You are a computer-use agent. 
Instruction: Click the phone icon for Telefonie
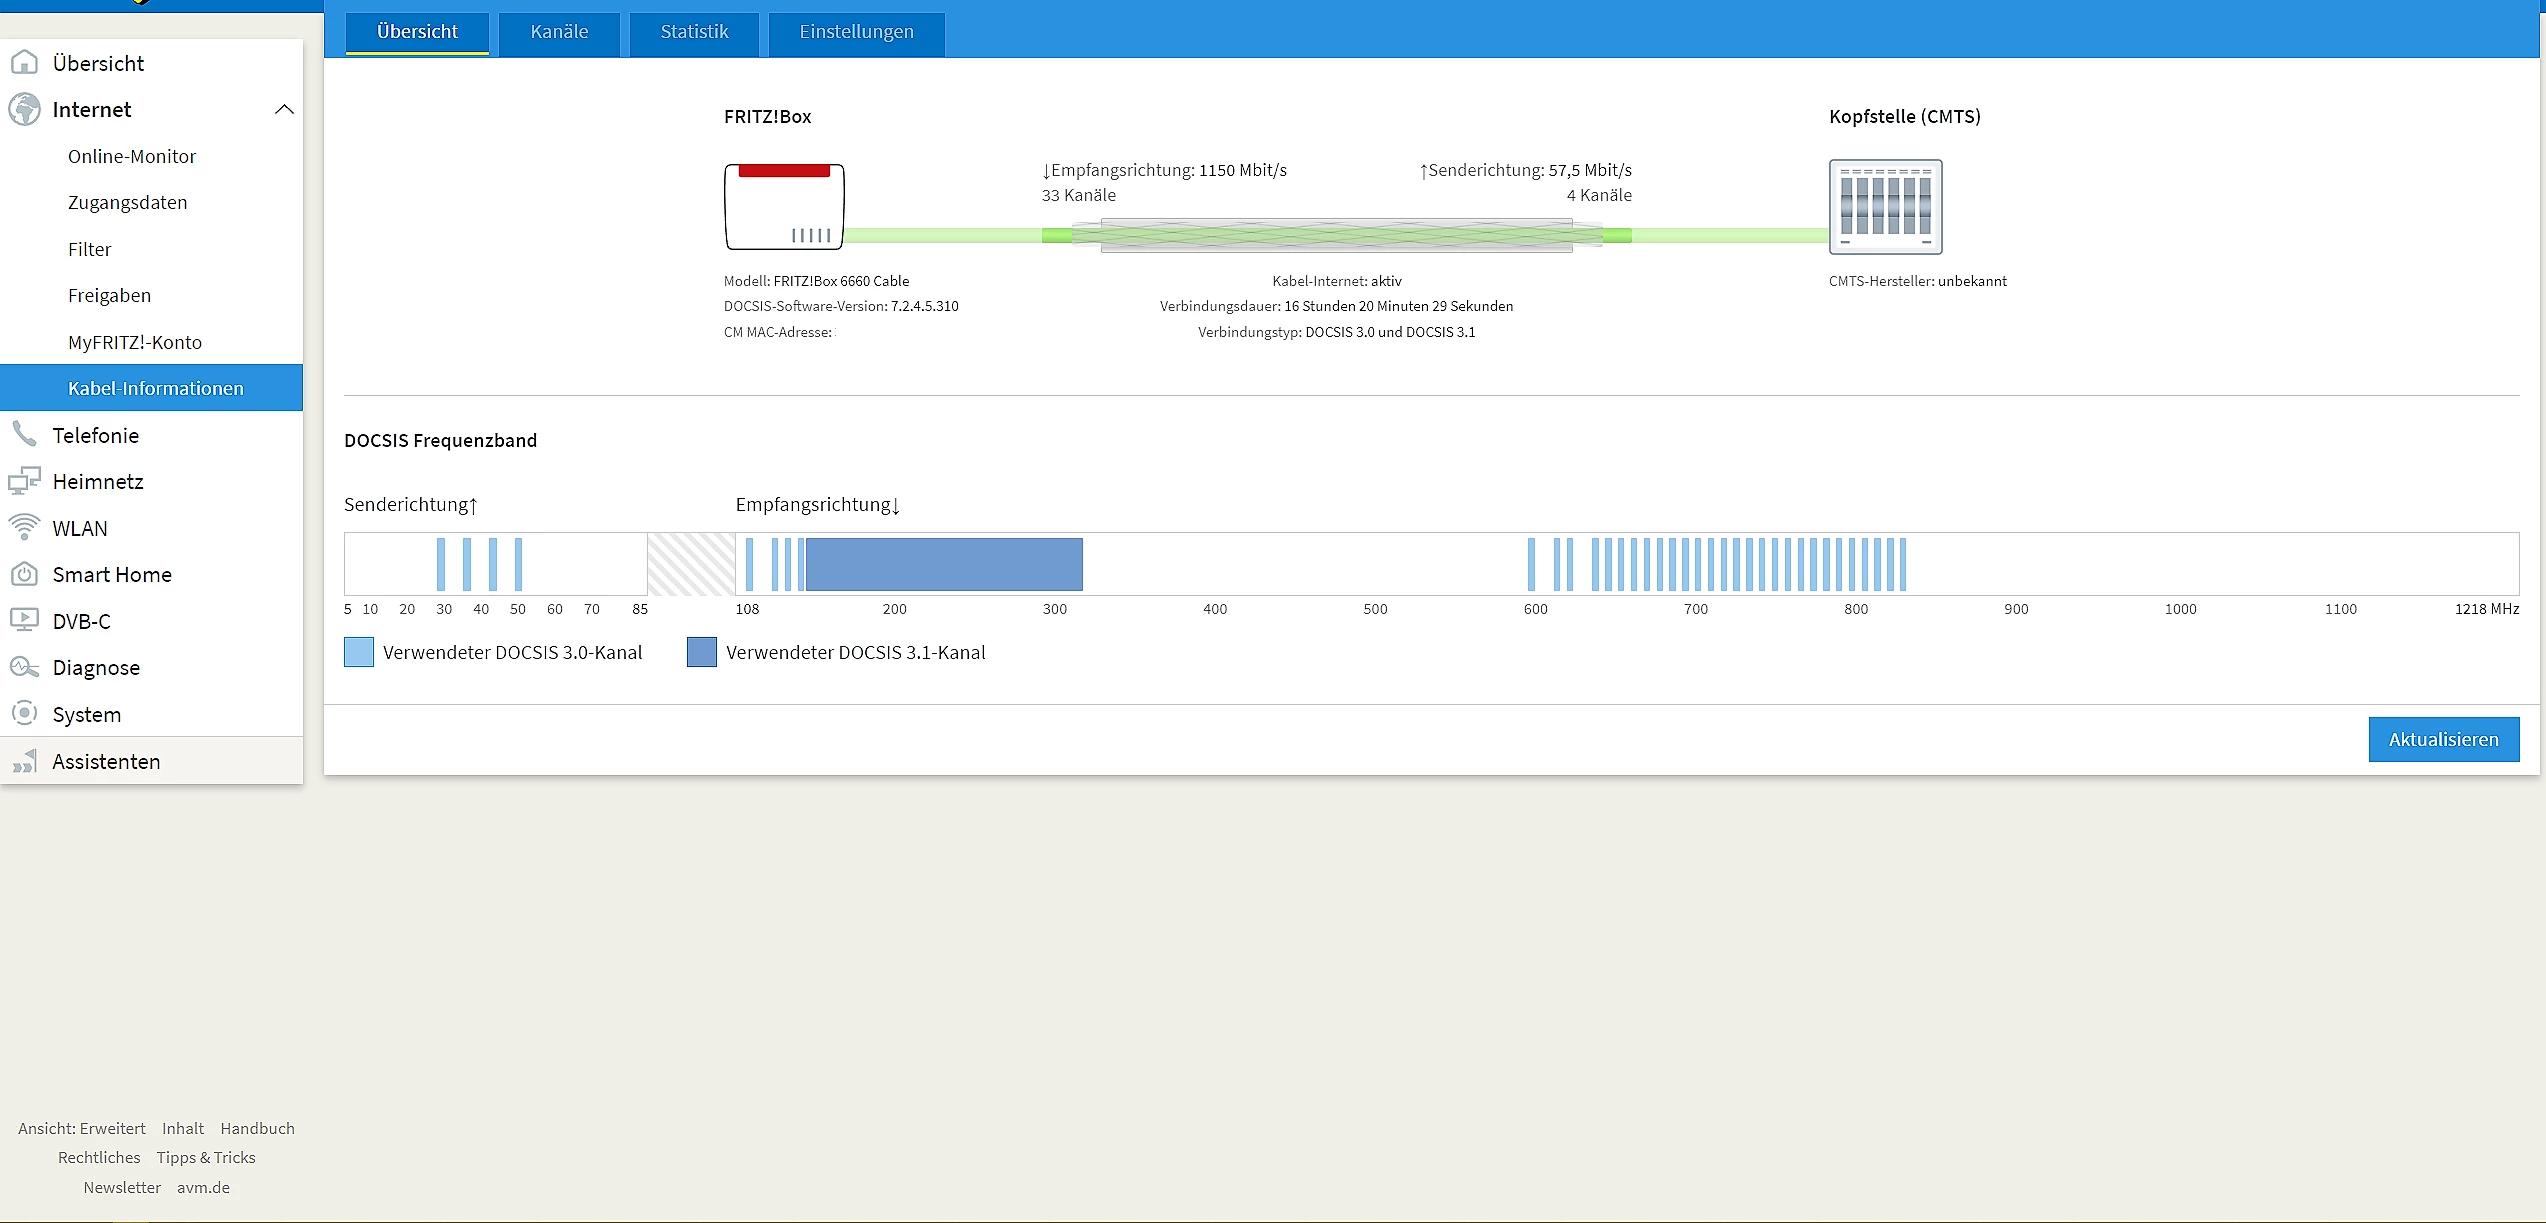point(24,434)
